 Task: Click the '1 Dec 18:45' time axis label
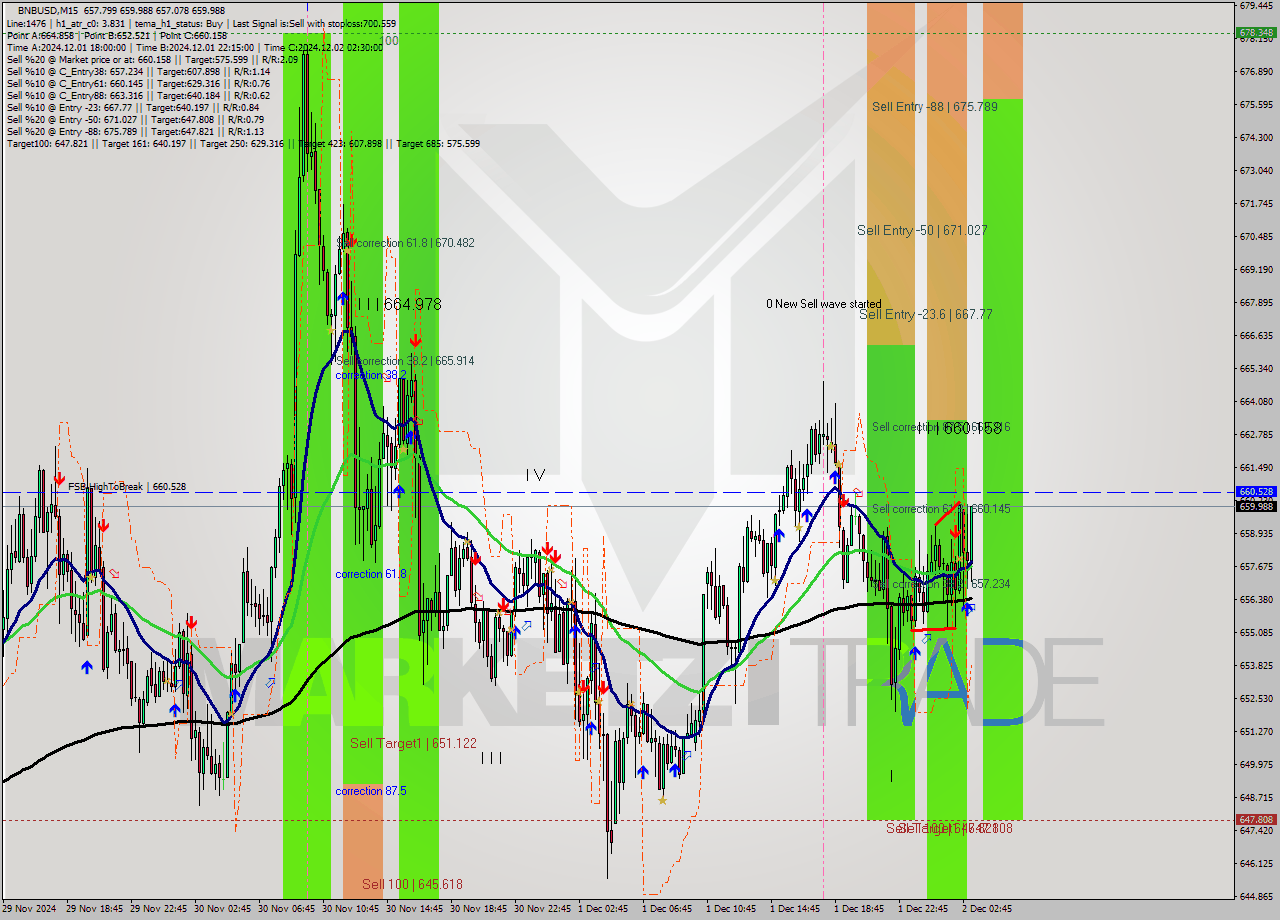coord(859,909)
